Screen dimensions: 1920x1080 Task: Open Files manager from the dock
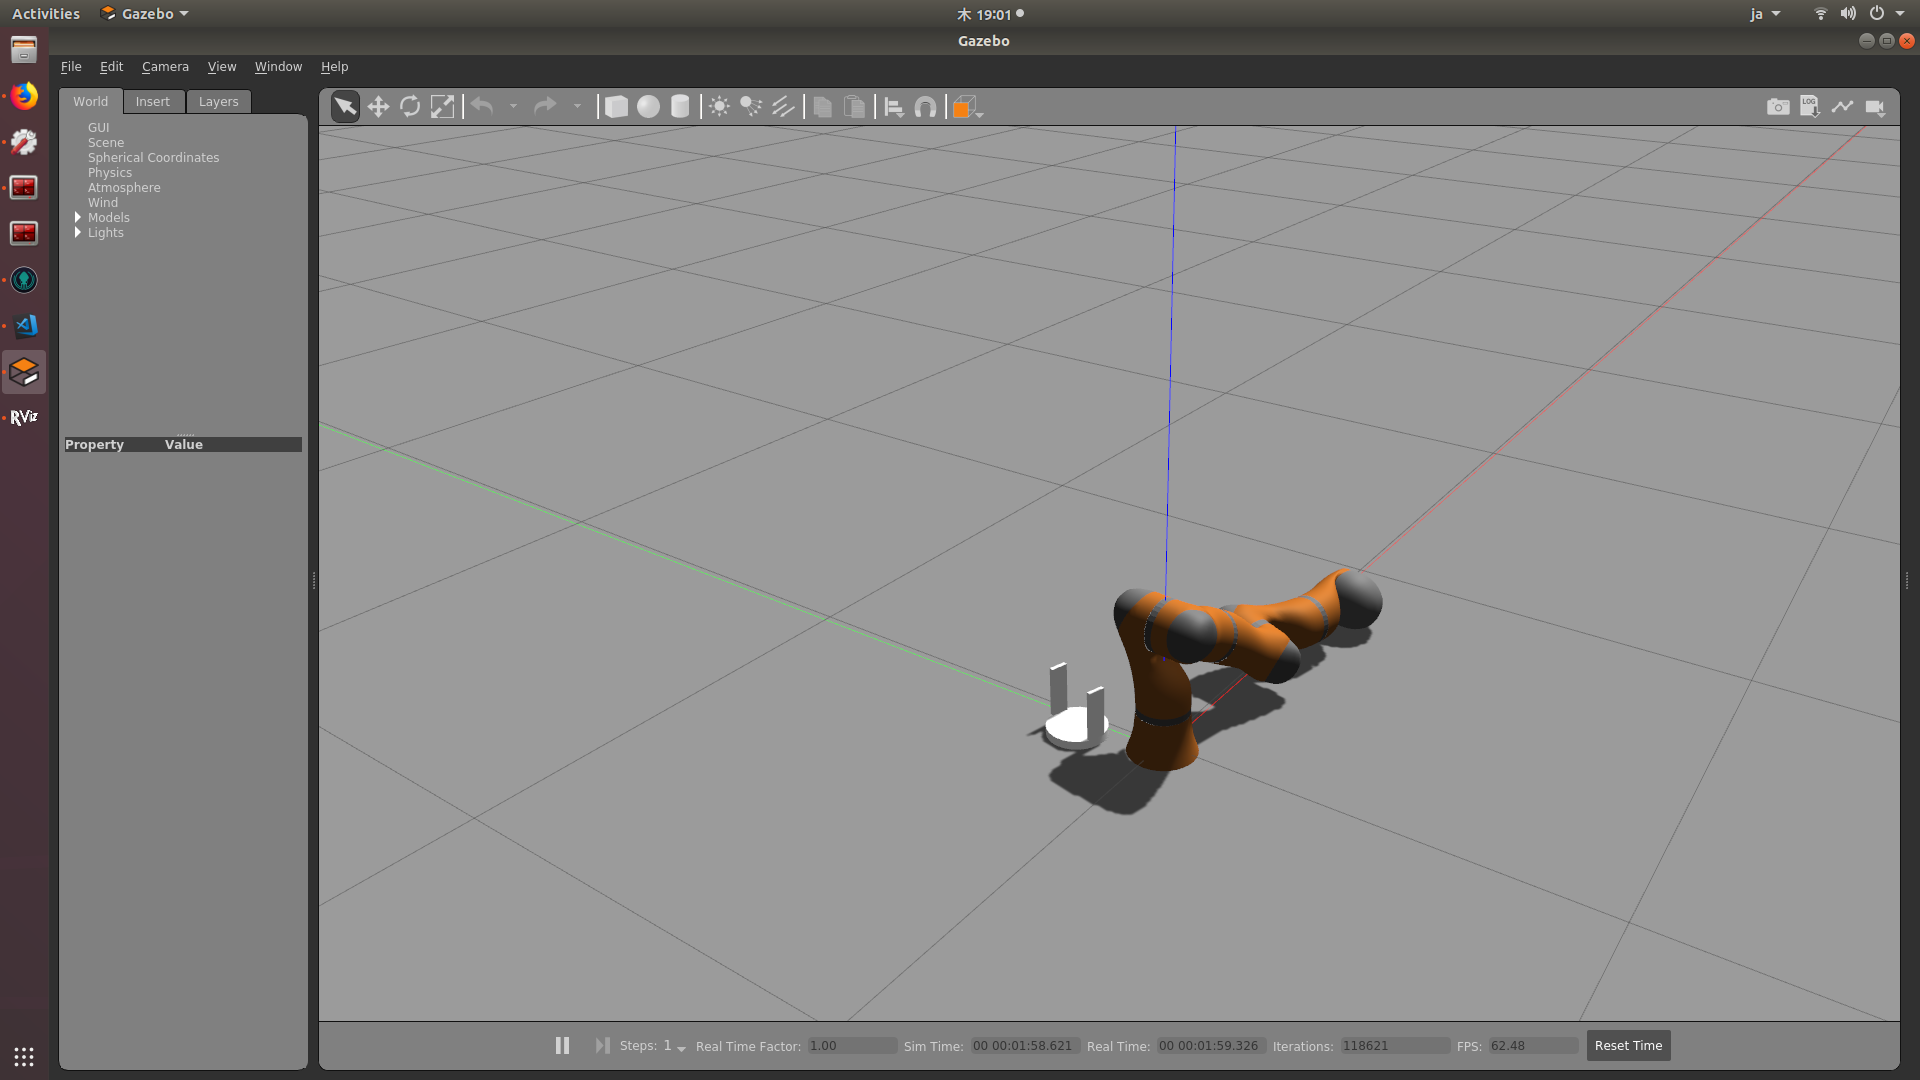click(x=24, y=49)
